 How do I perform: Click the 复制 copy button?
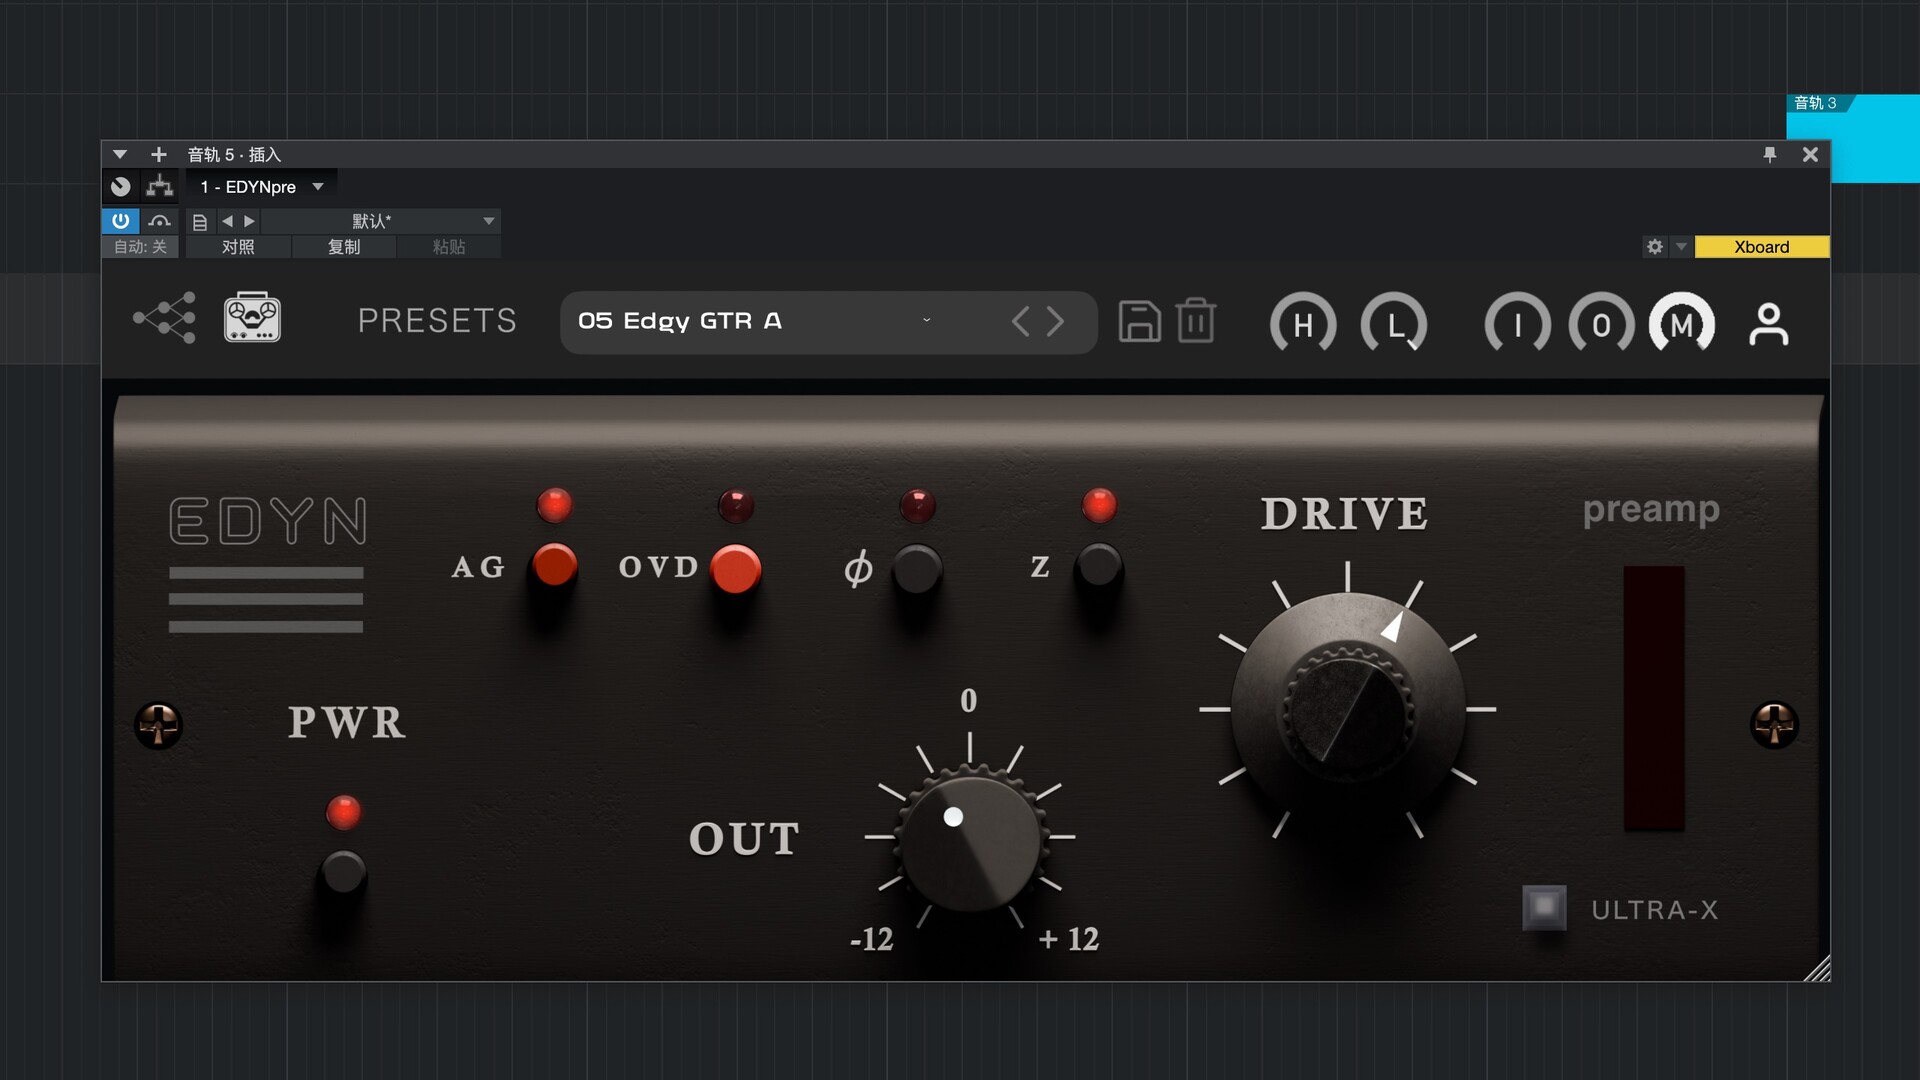pyautogui.click(x=344, y=247)
